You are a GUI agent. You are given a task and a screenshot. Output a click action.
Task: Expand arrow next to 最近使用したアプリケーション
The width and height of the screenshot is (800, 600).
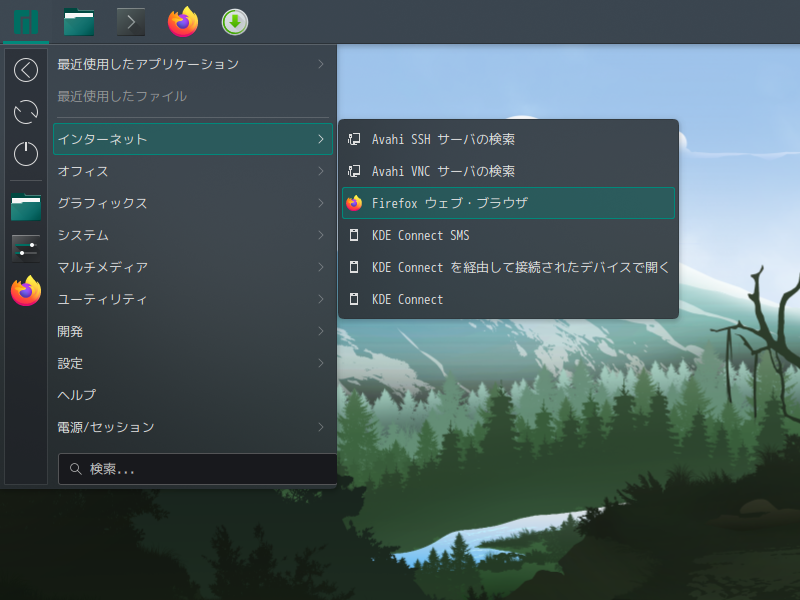click(x=321, y=64)
